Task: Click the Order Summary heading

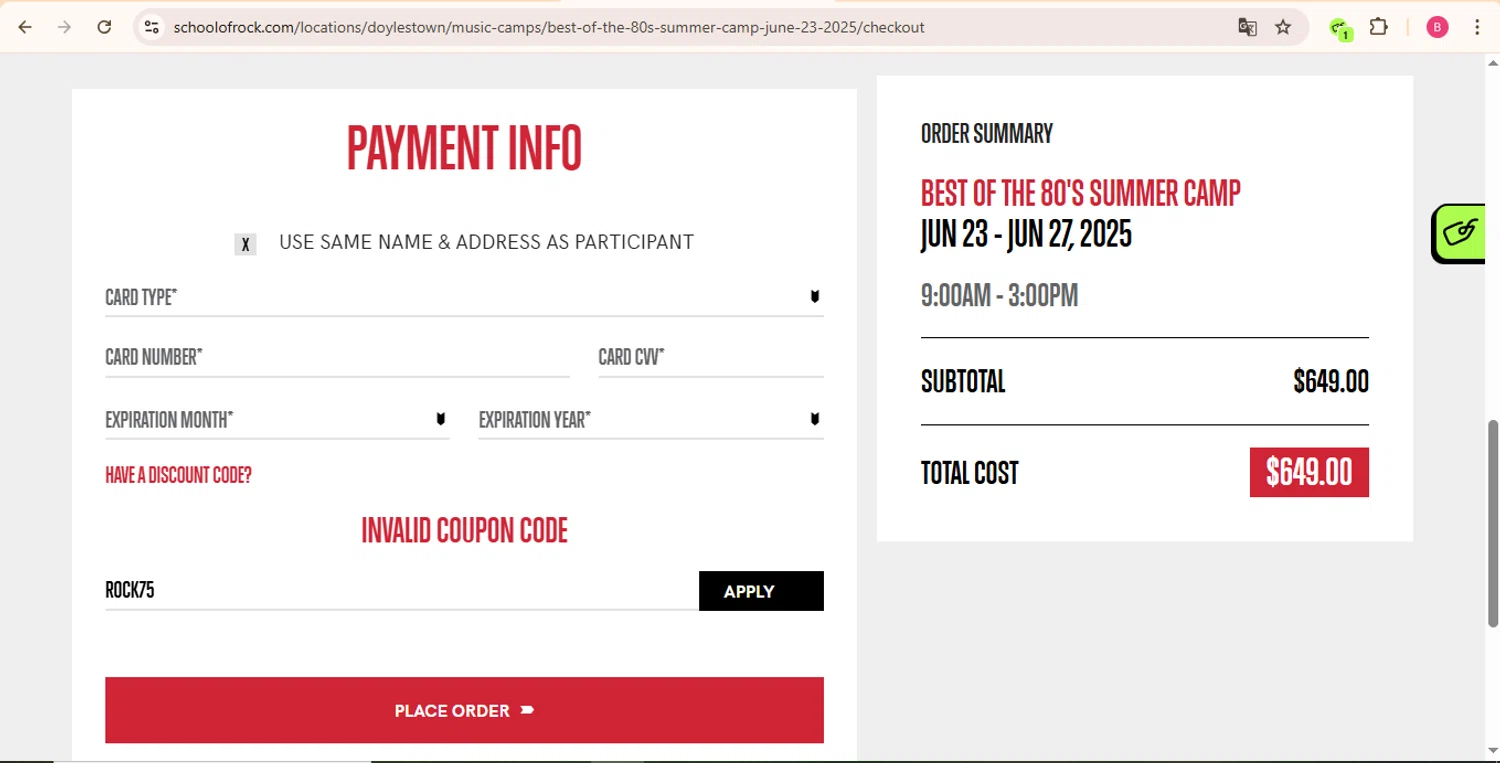Action: 987,134
